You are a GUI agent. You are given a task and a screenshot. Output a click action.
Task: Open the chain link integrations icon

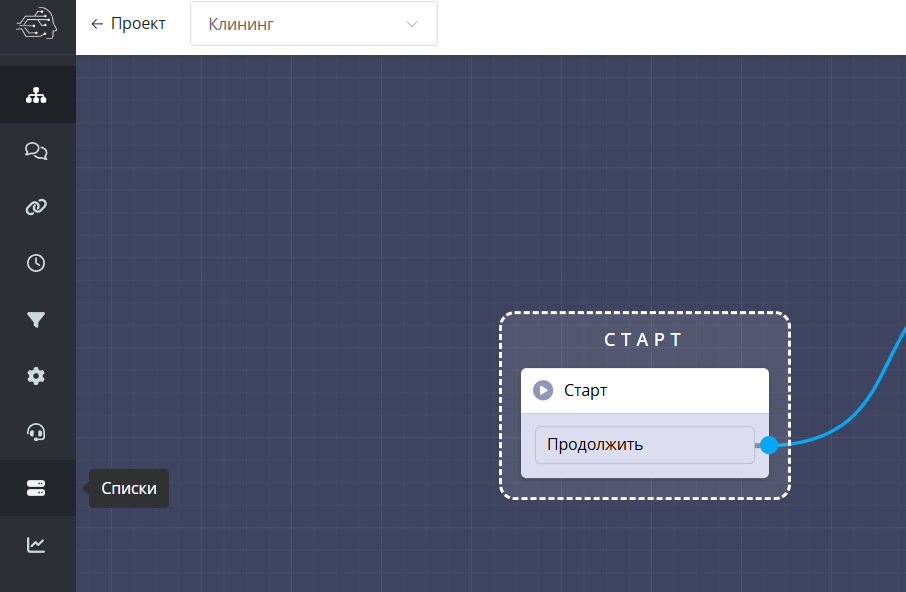click(x=37, y=207)
